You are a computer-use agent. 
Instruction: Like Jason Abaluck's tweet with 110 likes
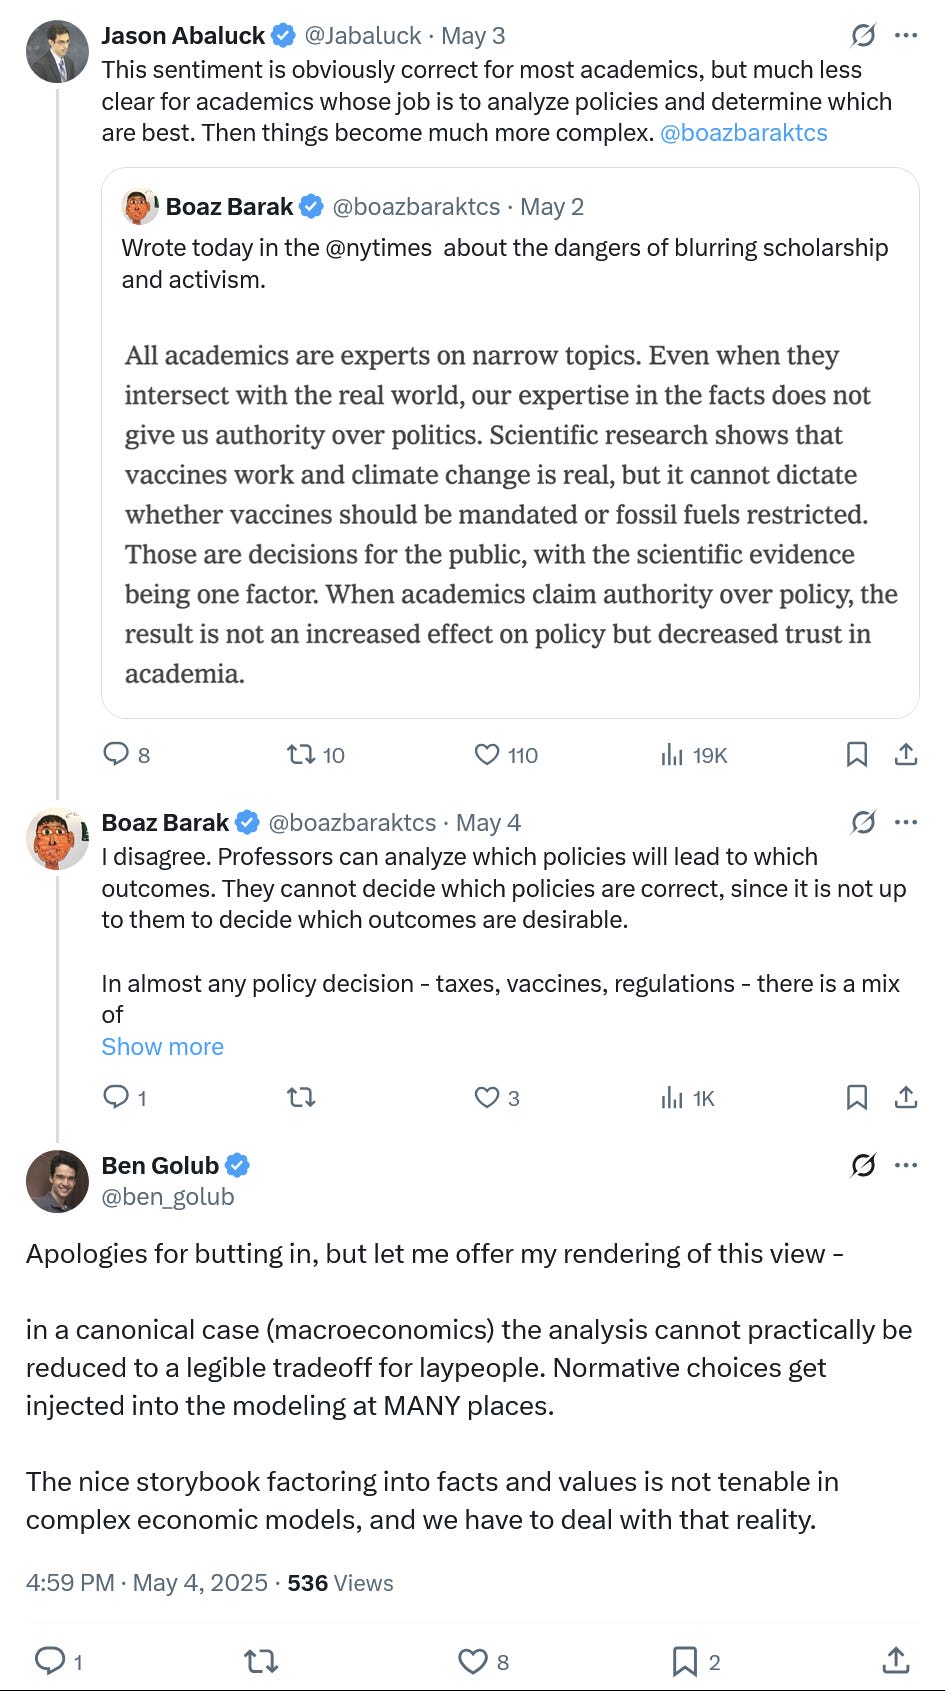pyautogui.click(x=487, y=754)
